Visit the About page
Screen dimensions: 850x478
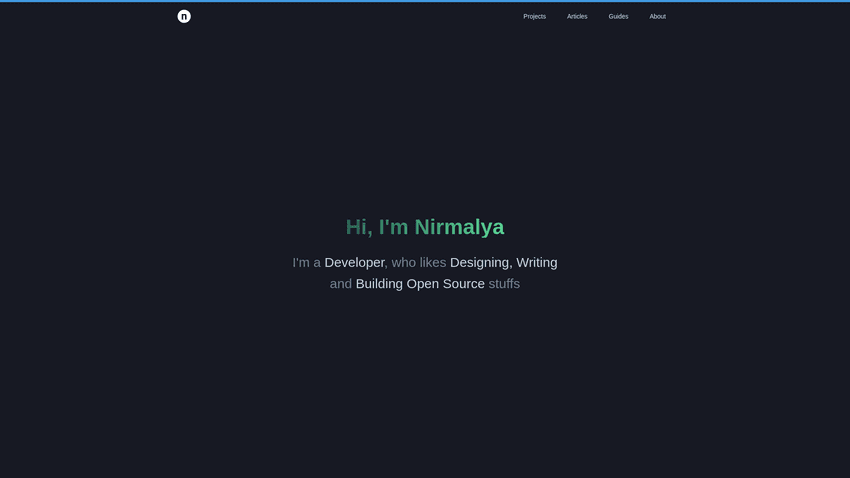click(x=657, y=16)
